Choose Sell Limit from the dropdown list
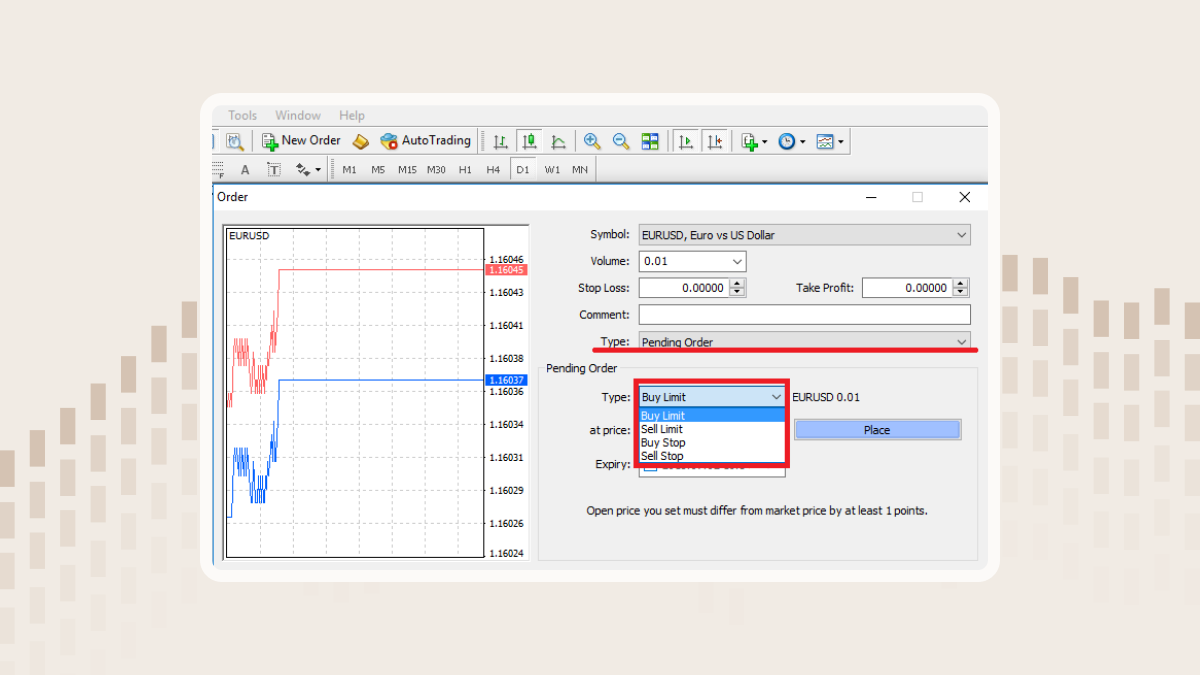The image size is (1200, 675). 712,429
